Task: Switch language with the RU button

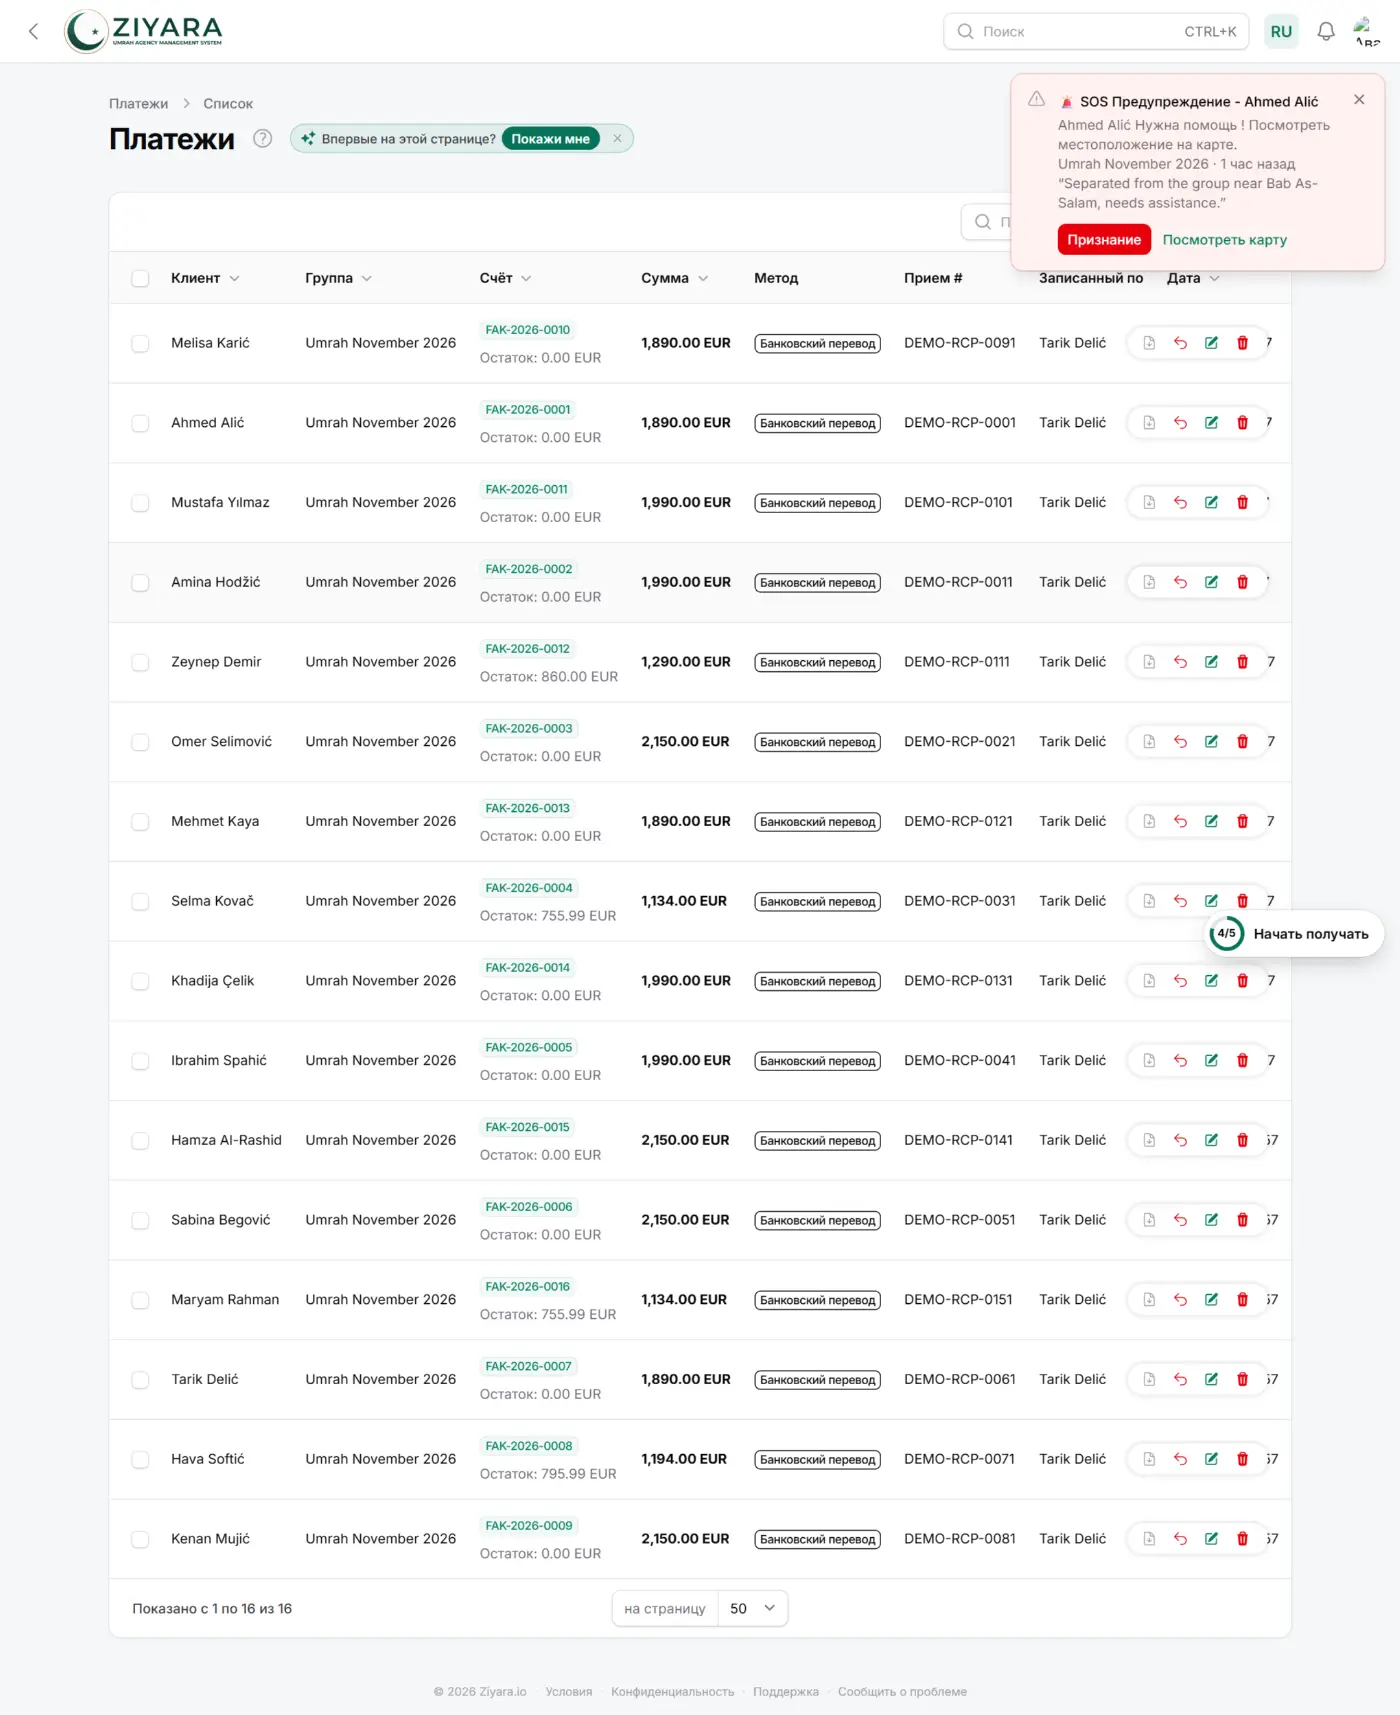Action: [x=1281, y=31]
